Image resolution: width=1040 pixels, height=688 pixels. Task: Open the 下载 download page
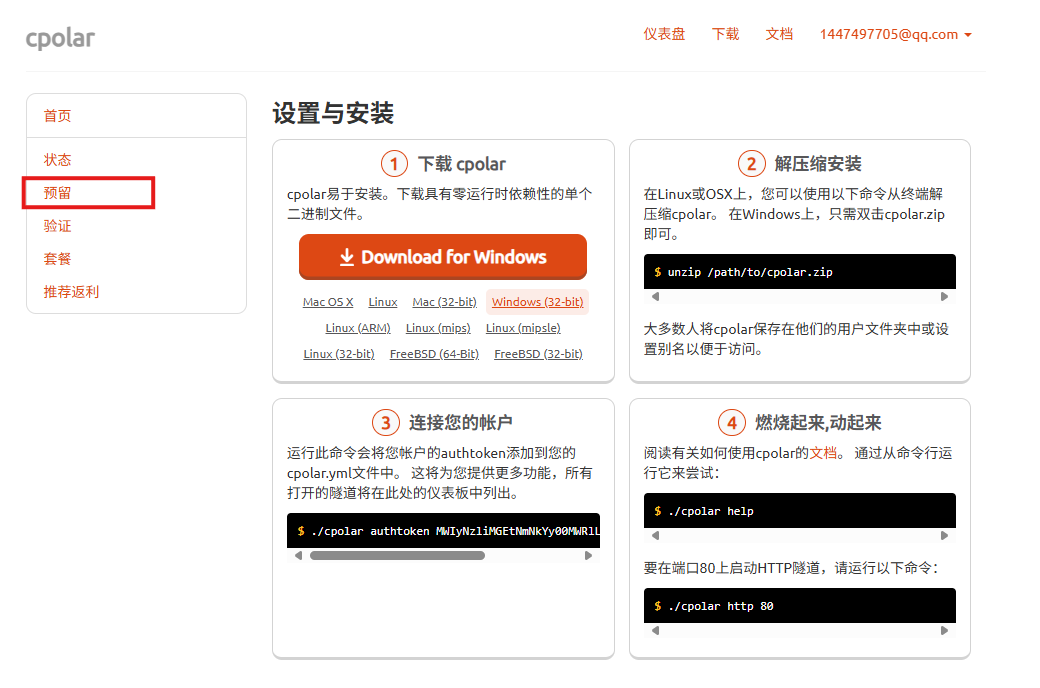pyautogui.click(x=726, y=34)
